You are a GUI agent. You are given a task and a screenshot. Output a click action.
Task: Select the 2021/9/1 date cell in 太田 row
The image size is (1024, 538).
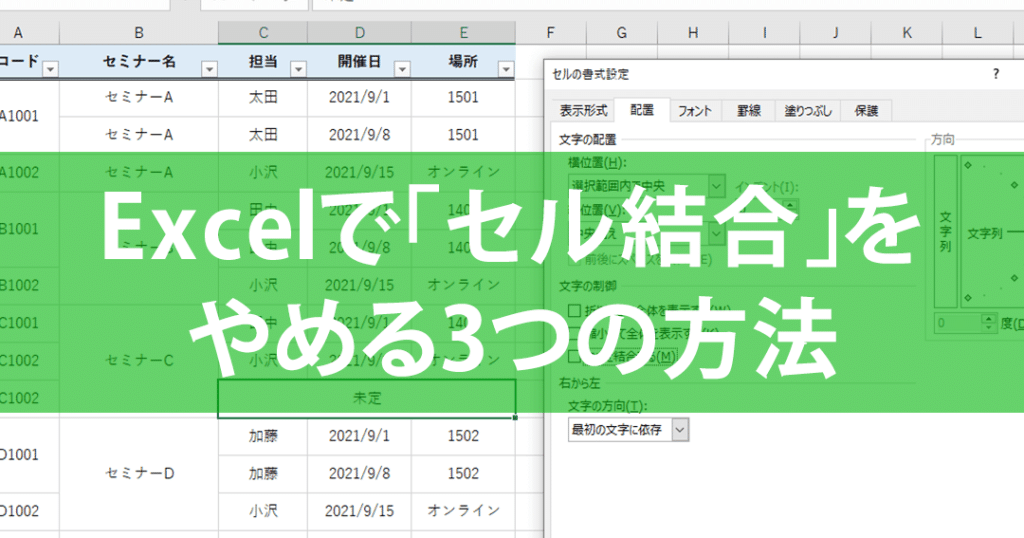(359, 97)
